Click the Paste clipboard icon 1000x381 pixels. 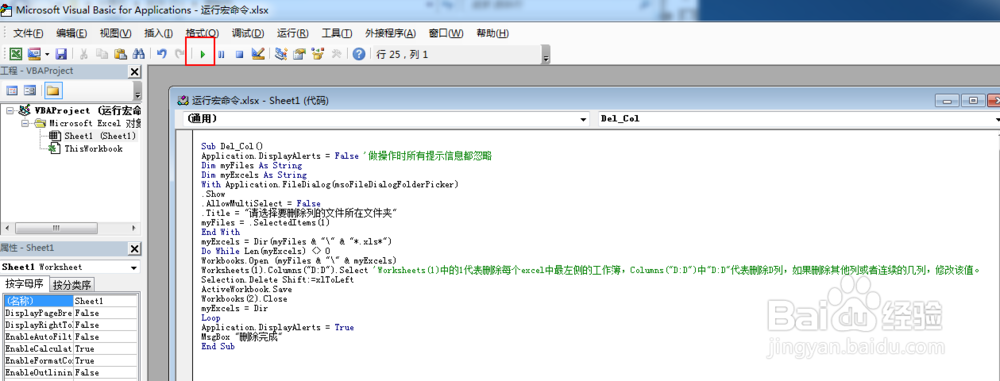[x=121, y=54]
